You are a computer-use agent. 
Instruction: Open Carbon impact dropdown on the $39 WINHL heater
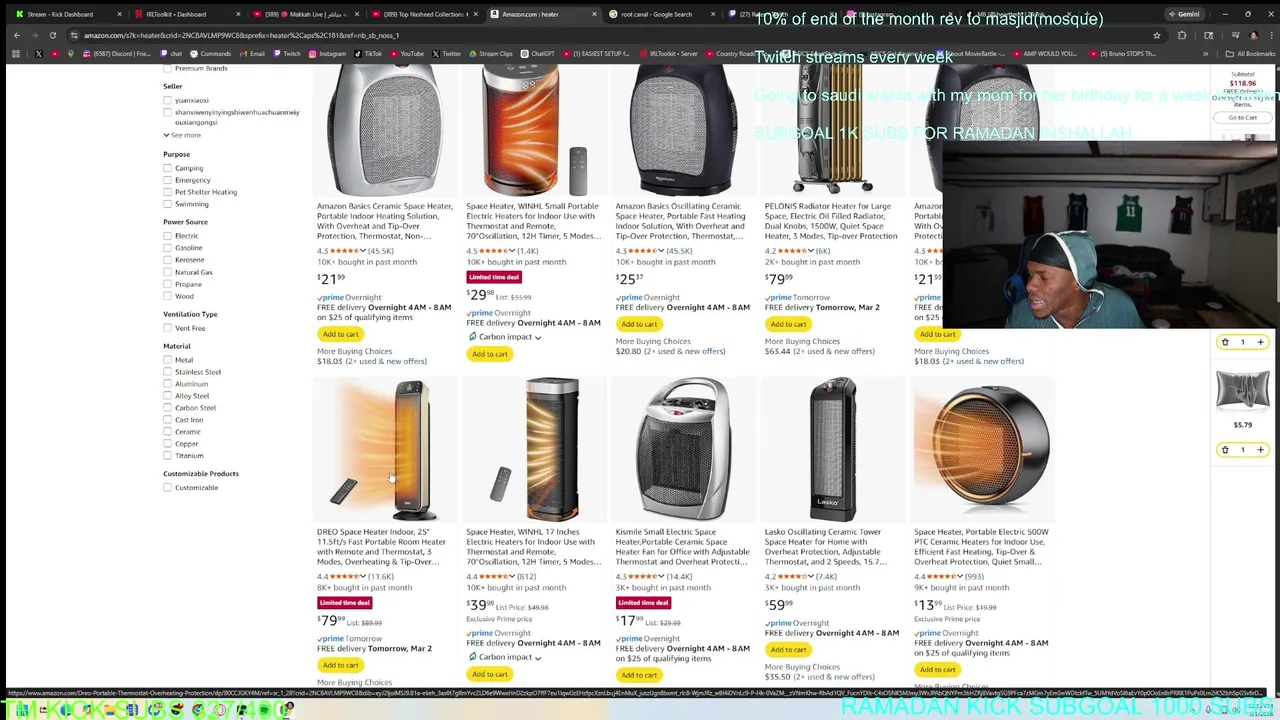(505, 658)
